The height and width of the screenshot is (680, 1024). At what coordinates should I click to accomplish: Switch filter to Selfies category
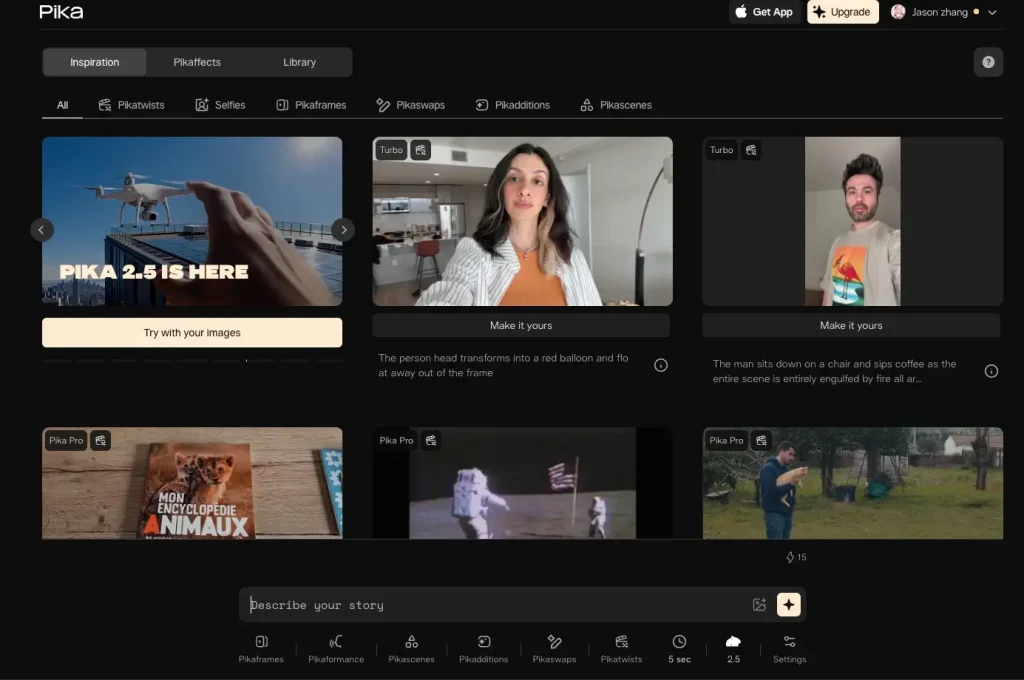click(x=220, y=104)
